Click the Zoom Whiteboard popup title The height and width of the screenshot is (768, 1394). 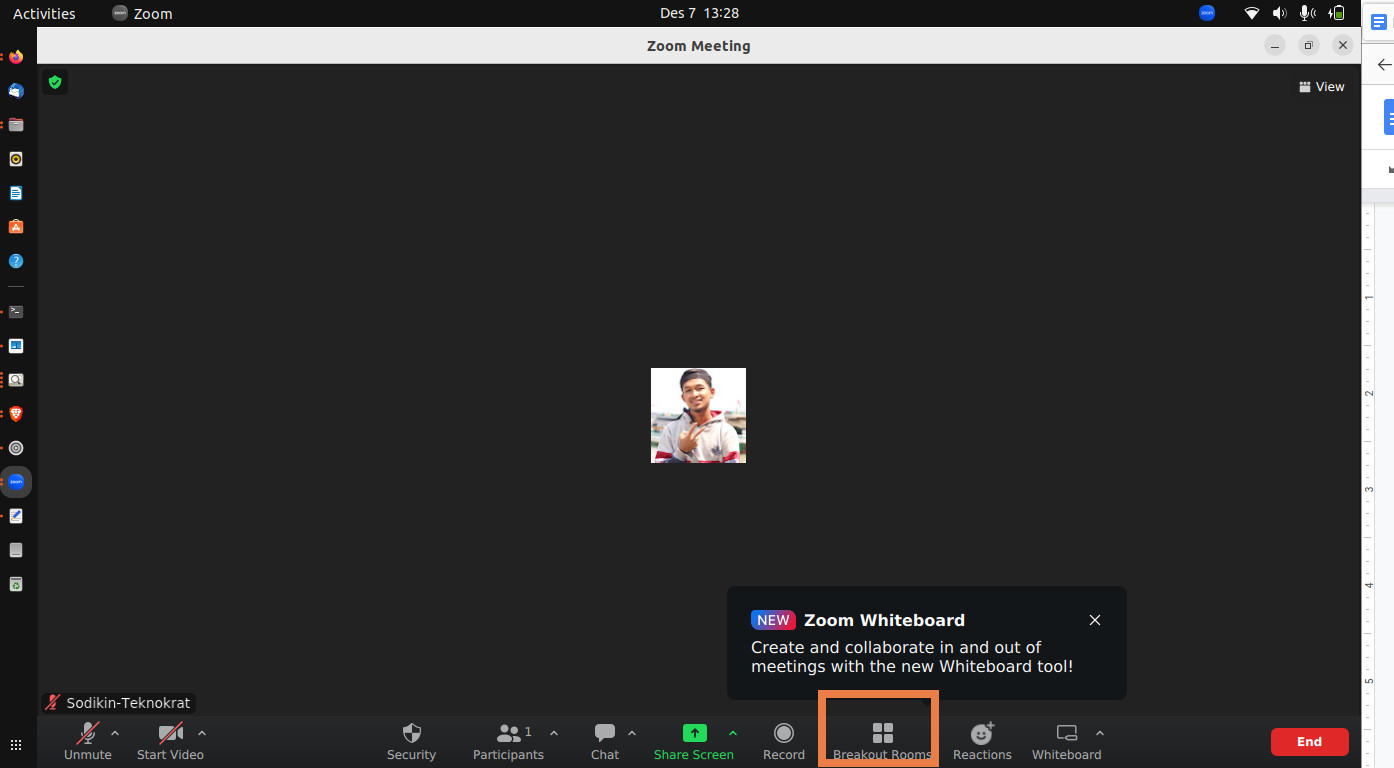click(884, 620)
